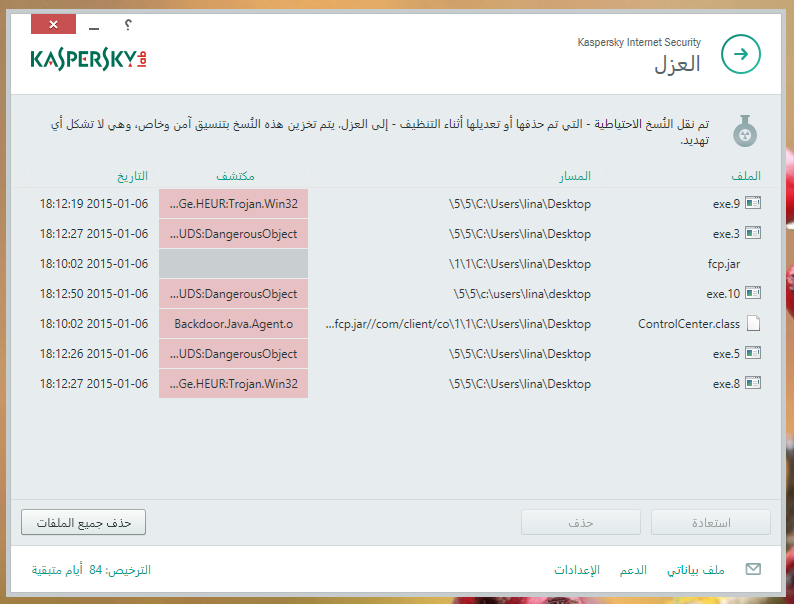This screenshot has width=794, height=604.
Task: Select the exe.5 file name
Action: pyautogui.click(x=726, y=354)
